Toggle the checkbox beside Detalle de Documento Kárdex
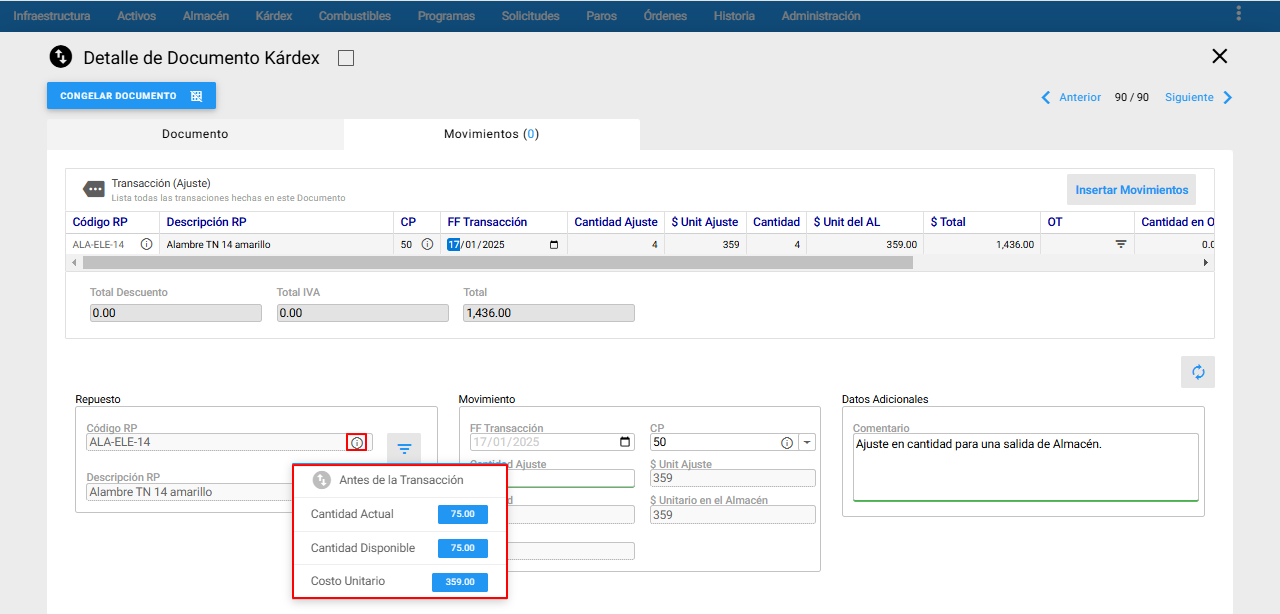 [x=346, y=58]
